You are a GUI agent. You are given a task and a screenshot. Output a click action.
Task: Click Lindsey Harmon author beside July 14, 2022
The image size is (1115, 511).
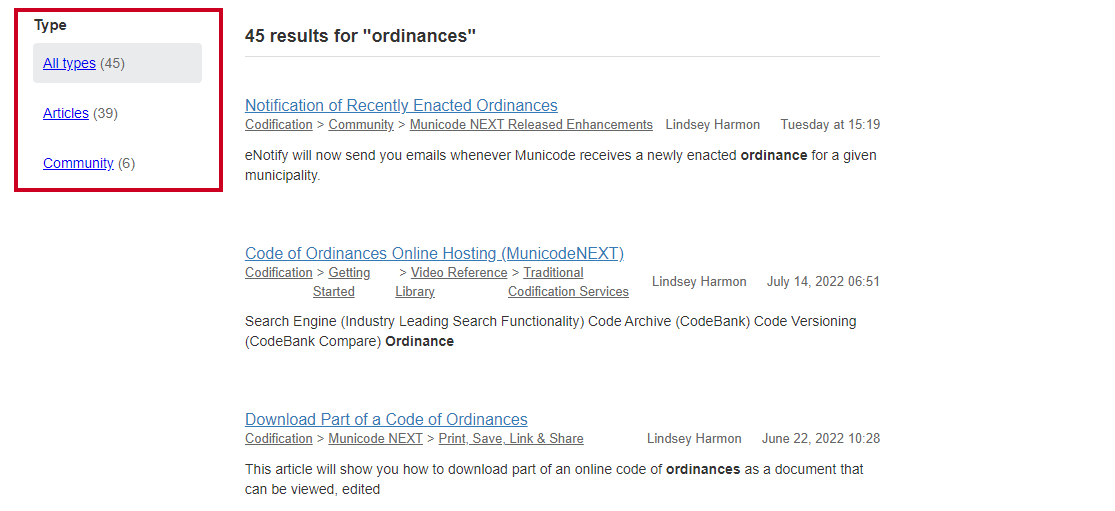pos(699,281)
